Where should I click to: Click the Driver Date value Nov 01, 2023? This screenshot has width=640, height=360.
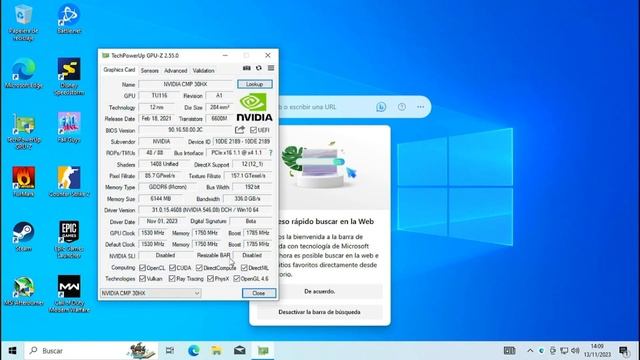162,221
